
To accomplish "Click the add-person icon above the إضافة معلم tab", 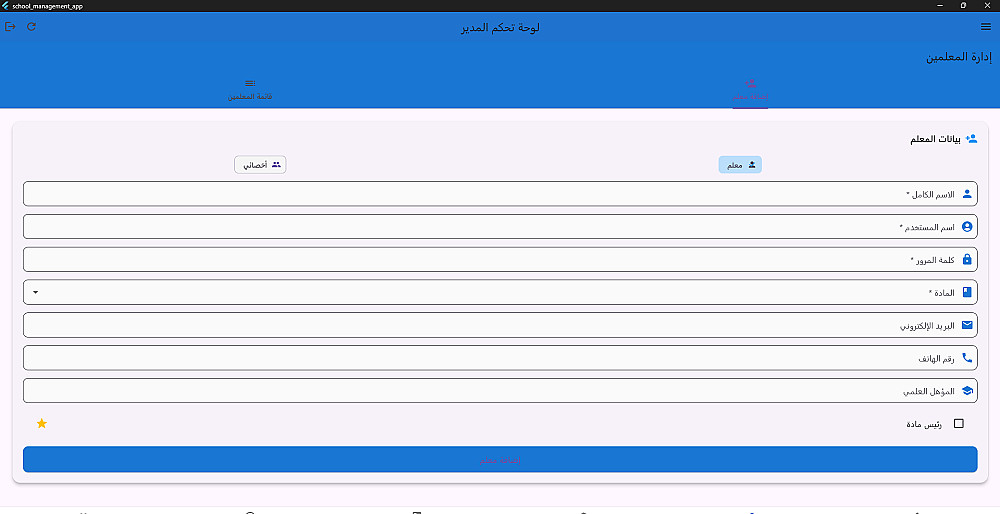I will pos(750,84).
